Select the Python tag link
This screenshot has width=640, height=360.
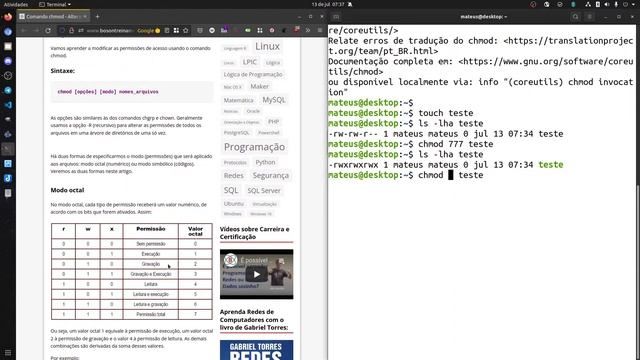point(265,162)
